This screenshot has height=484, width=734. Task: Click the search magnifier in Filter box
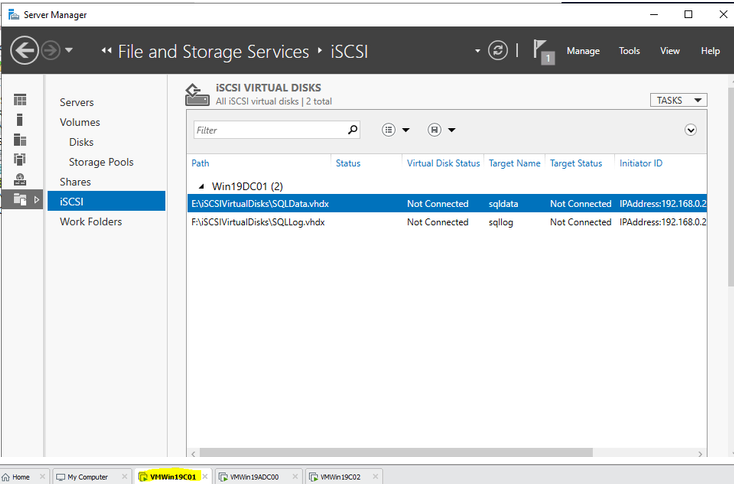[352, 130]
